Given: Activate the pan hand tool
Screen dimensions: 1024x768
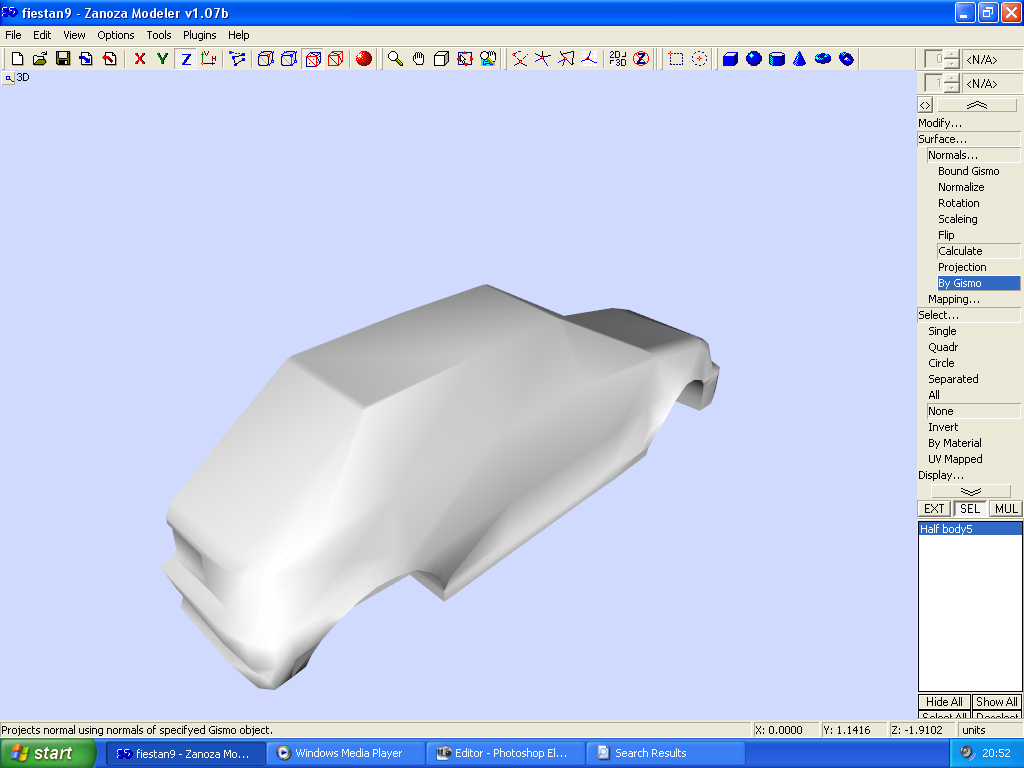Looking at the screenshot, I should 418,59.
